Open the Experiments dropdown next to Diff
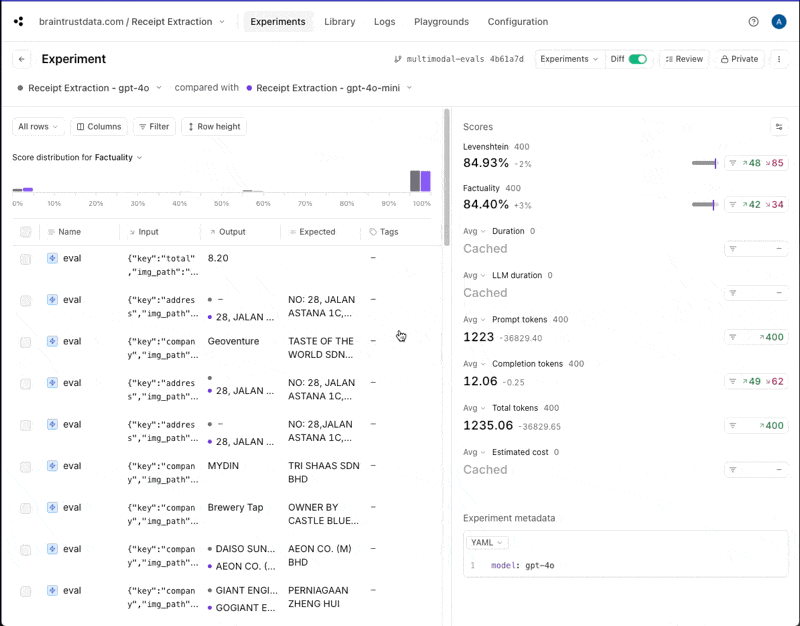 [x=569, y=59]
